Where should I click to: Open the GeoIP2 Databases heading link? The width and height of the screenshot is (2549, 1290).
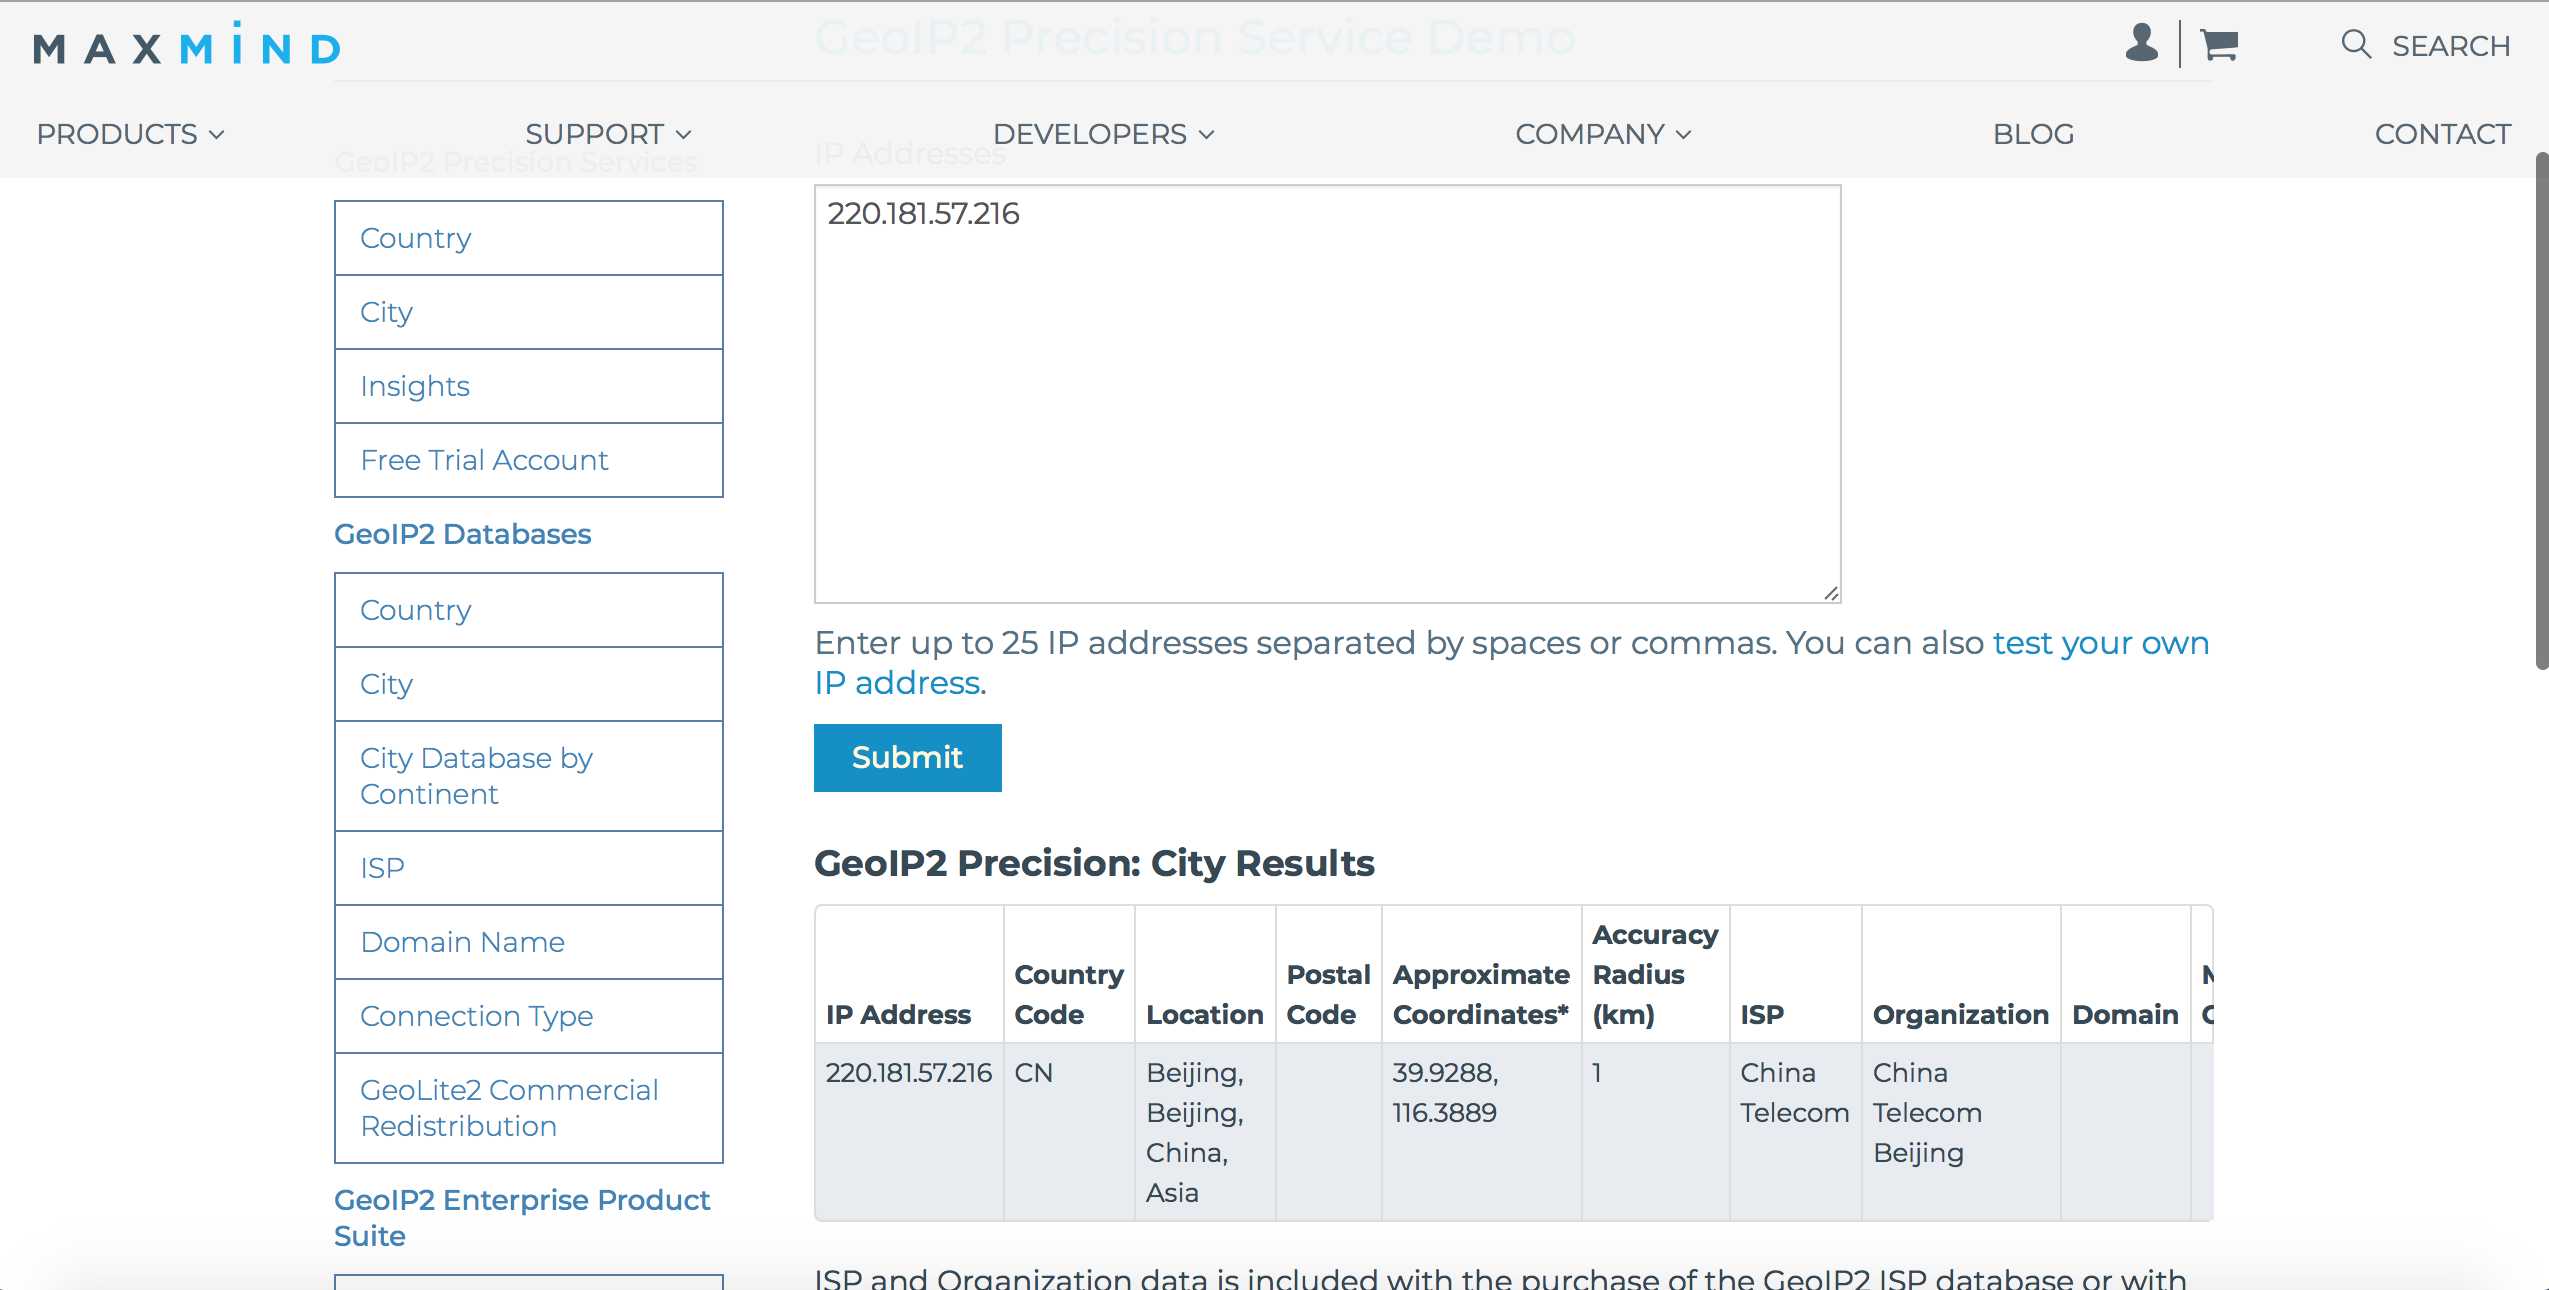[462, 534]
